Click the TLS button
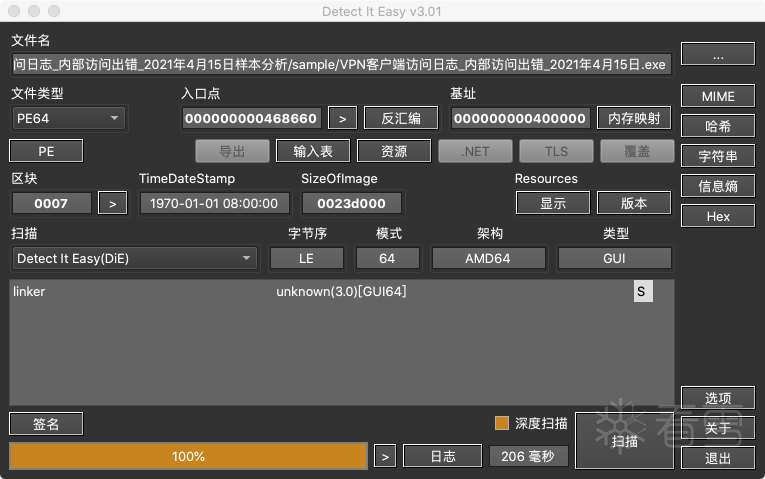 click(x=556, y=151)
